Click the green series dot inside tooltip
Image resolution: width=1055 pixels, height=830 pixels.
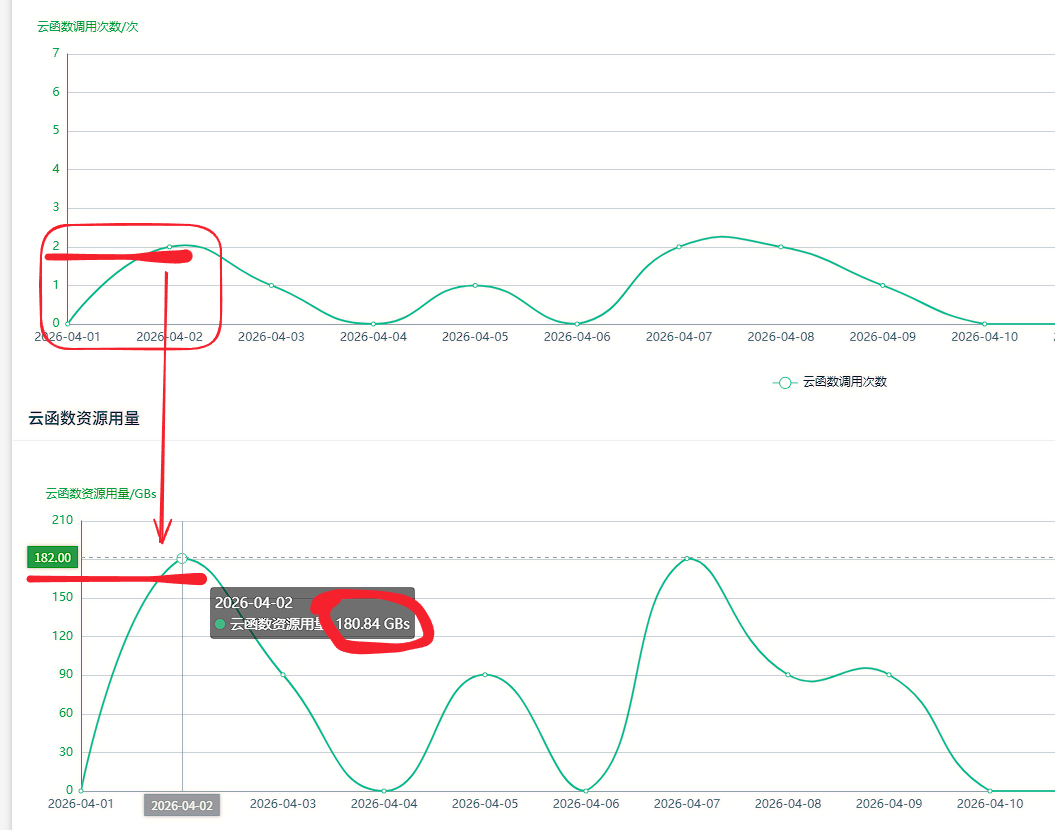tap(220, 624)
